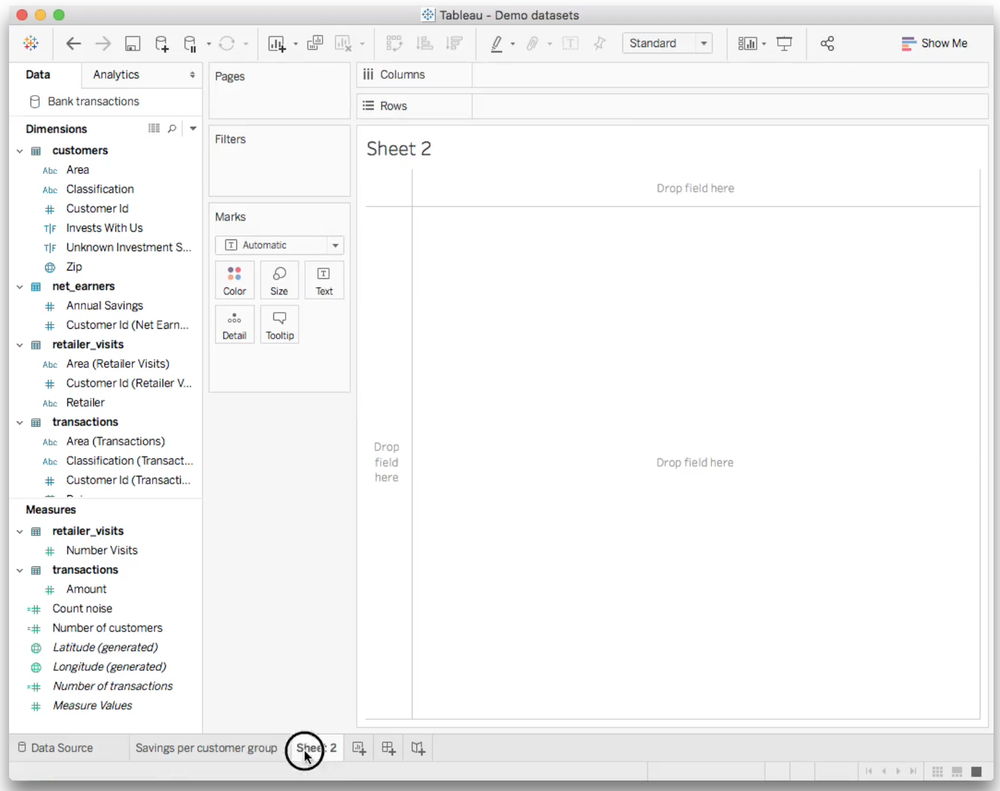
Task: Click the Show Mark Labels icon
Action: pyautogui.click(x=570, y=43)
